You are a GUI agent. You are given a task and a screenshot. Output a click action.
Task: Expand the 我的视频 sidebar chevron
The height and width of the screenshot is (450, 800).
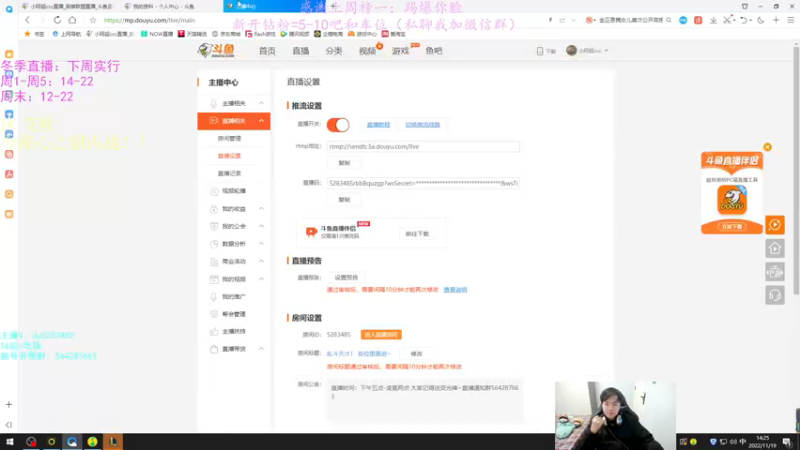(x=261, y=279)
